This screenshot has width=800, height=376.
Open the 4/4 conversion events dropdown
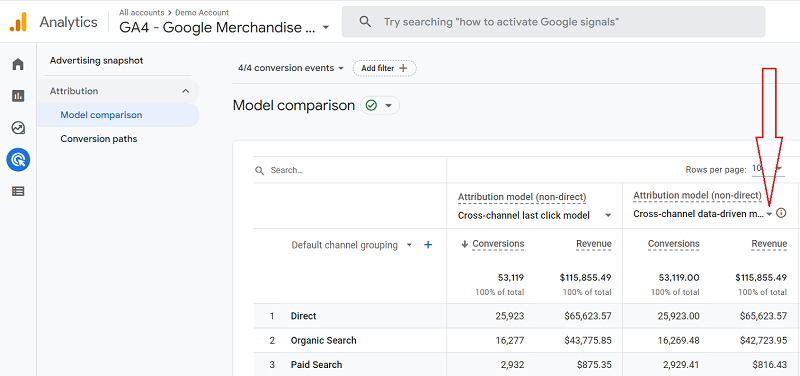(291, 68)
